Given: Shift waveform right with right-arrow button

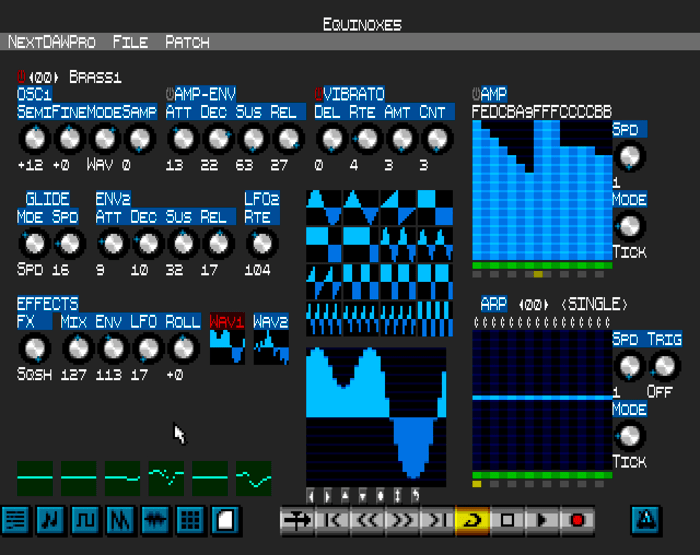Looking at the screenshot, I should [328, 496].
